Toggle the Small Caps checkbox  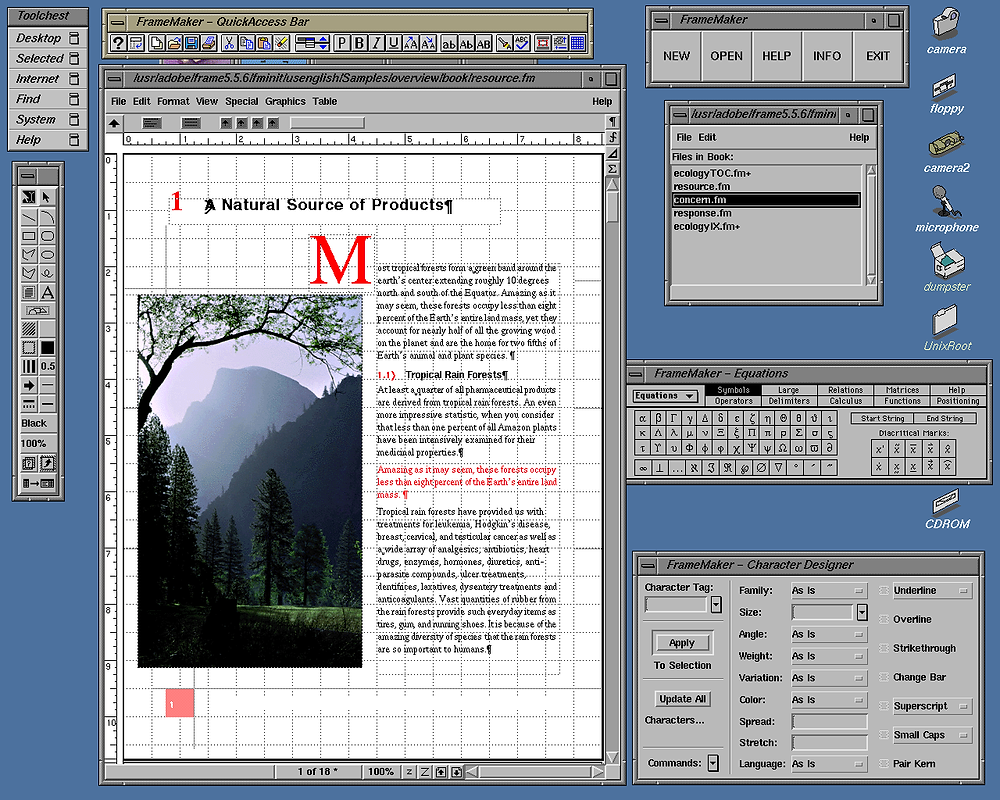click(x=884, y=735)
